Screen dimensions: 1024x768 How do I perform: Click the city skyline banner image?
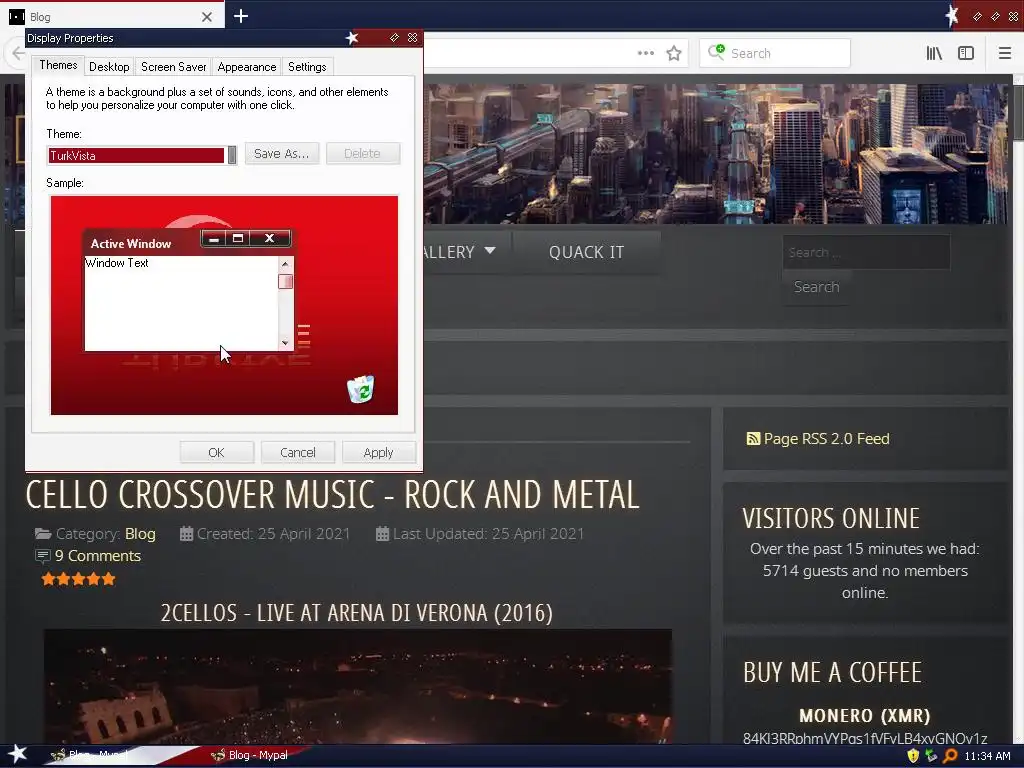coord(715,153)
